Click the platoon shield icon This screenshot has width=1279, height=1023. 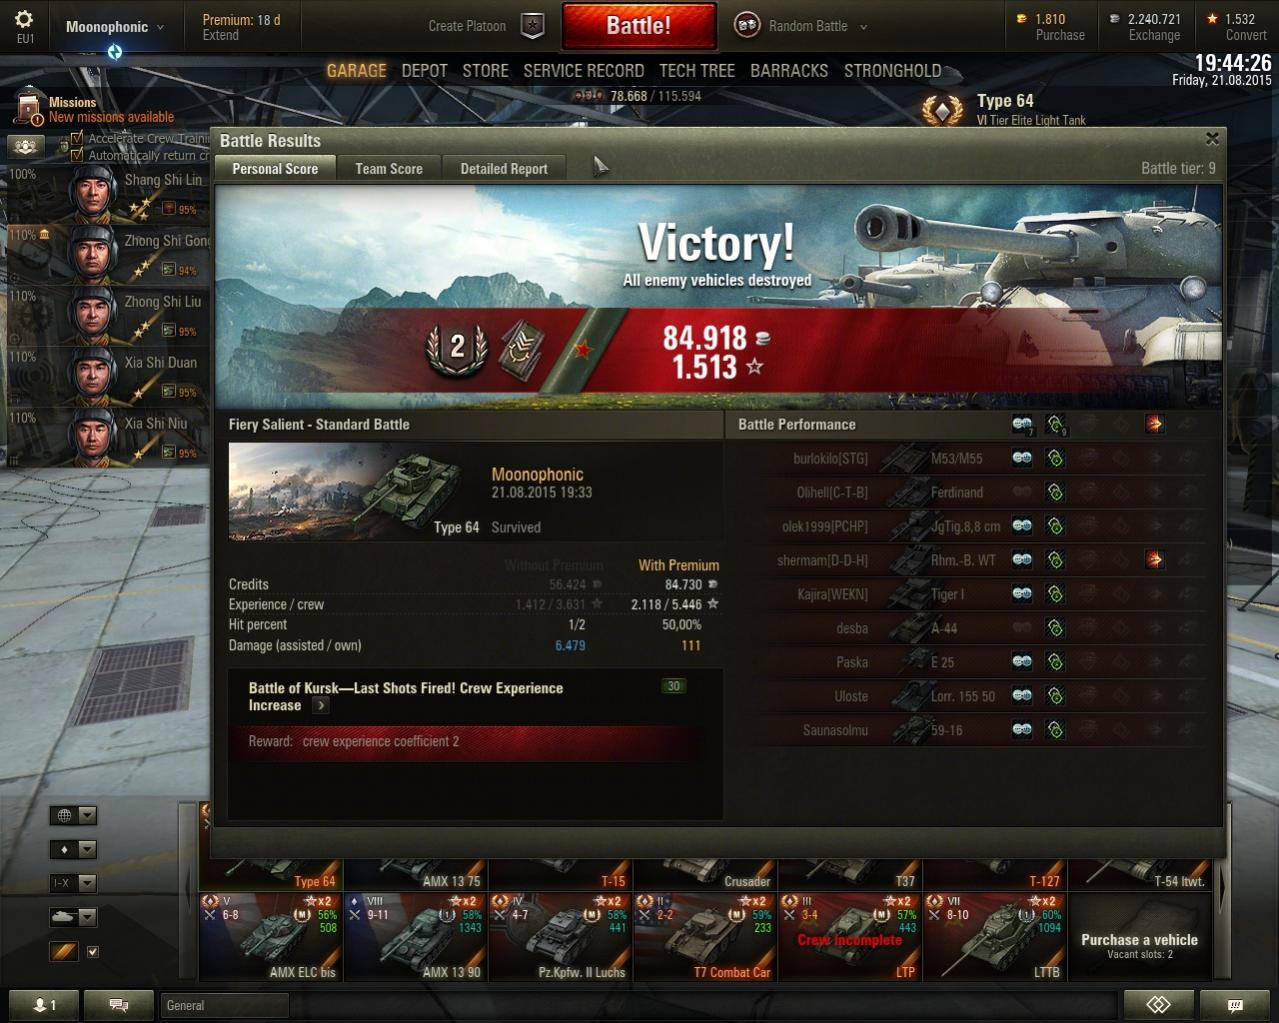(x=533, y=27)
